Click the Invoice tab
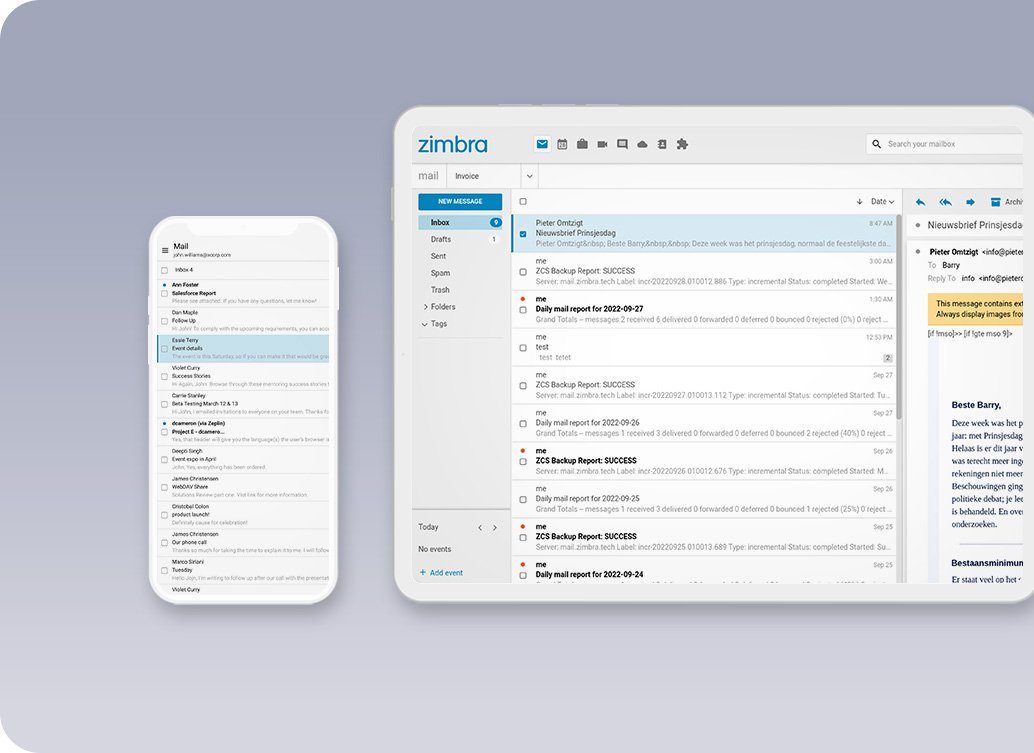Image resolution: width=1034 pixels, height=753 pixels. [467, 176]
